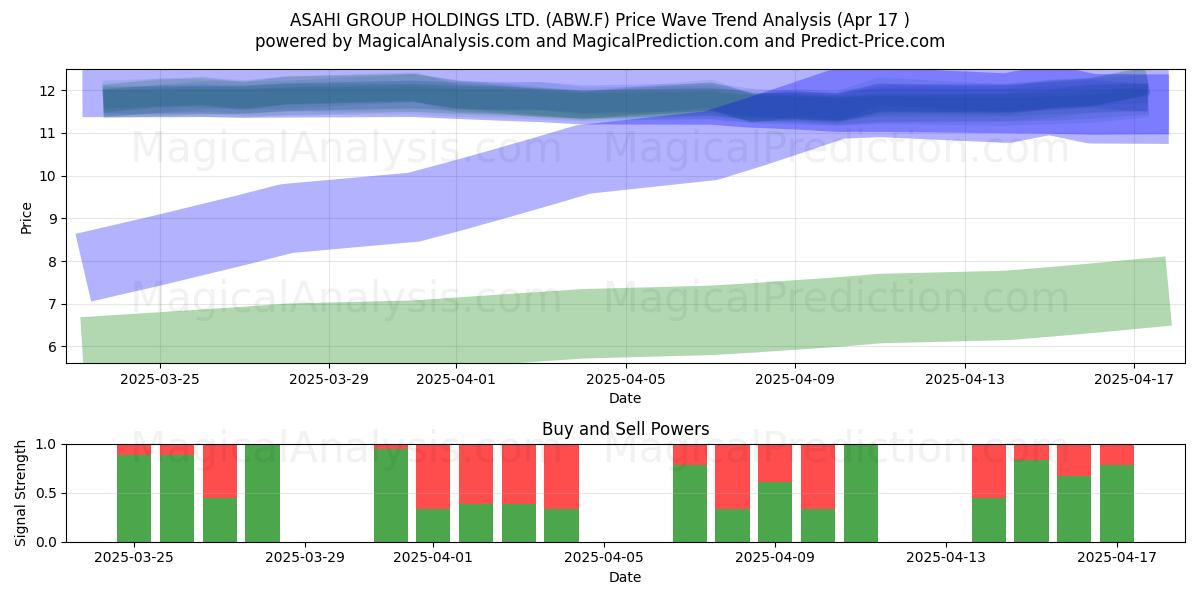Click 2025-04-17 tick of Buy and Sell chart

(1117, 559)
